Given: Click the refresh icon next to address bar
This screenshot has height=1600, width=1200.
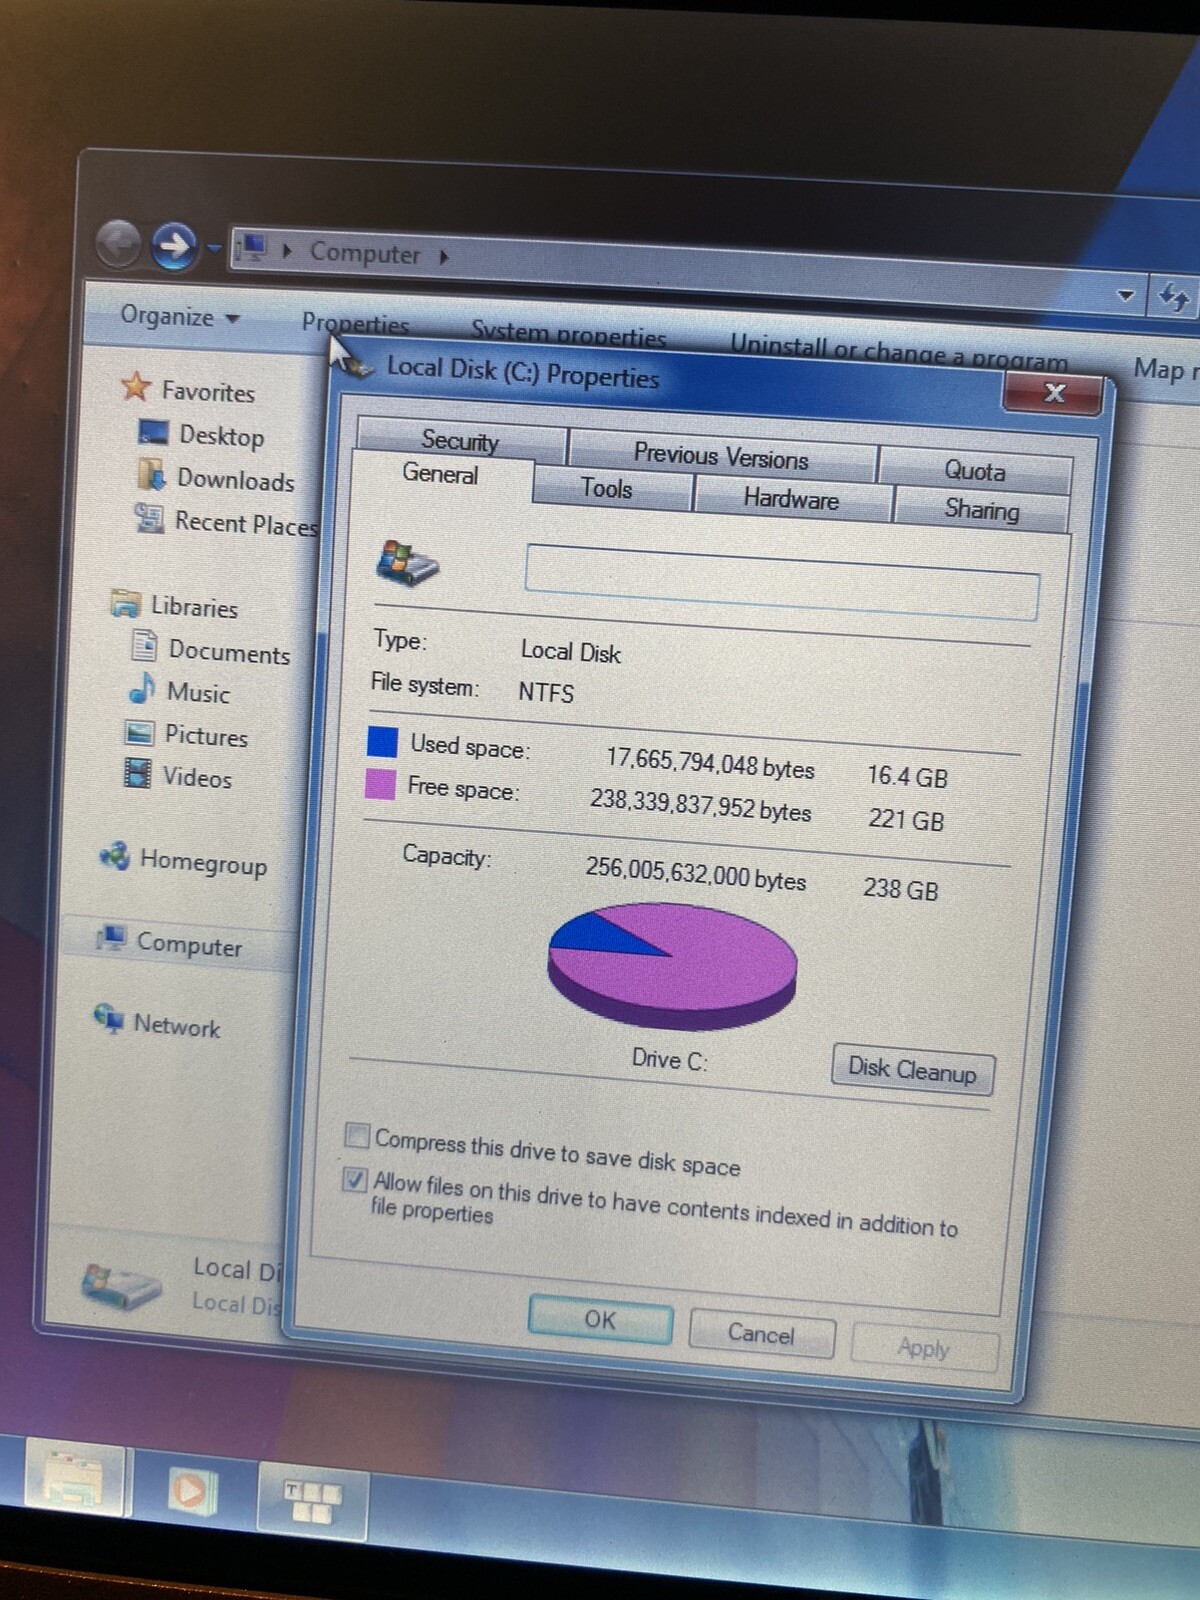Looking at the screenshot, I should point(1173,298).
